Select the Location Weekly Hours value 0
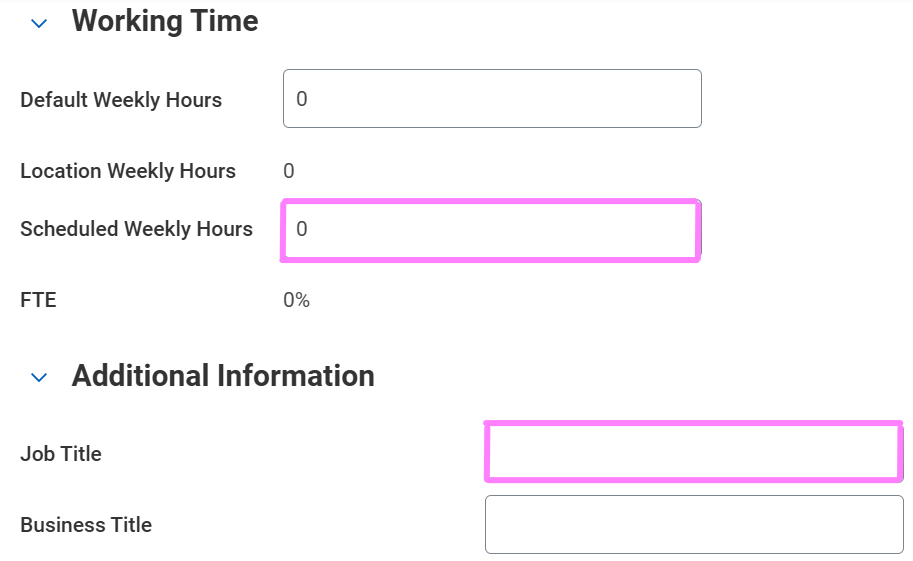 289,171
